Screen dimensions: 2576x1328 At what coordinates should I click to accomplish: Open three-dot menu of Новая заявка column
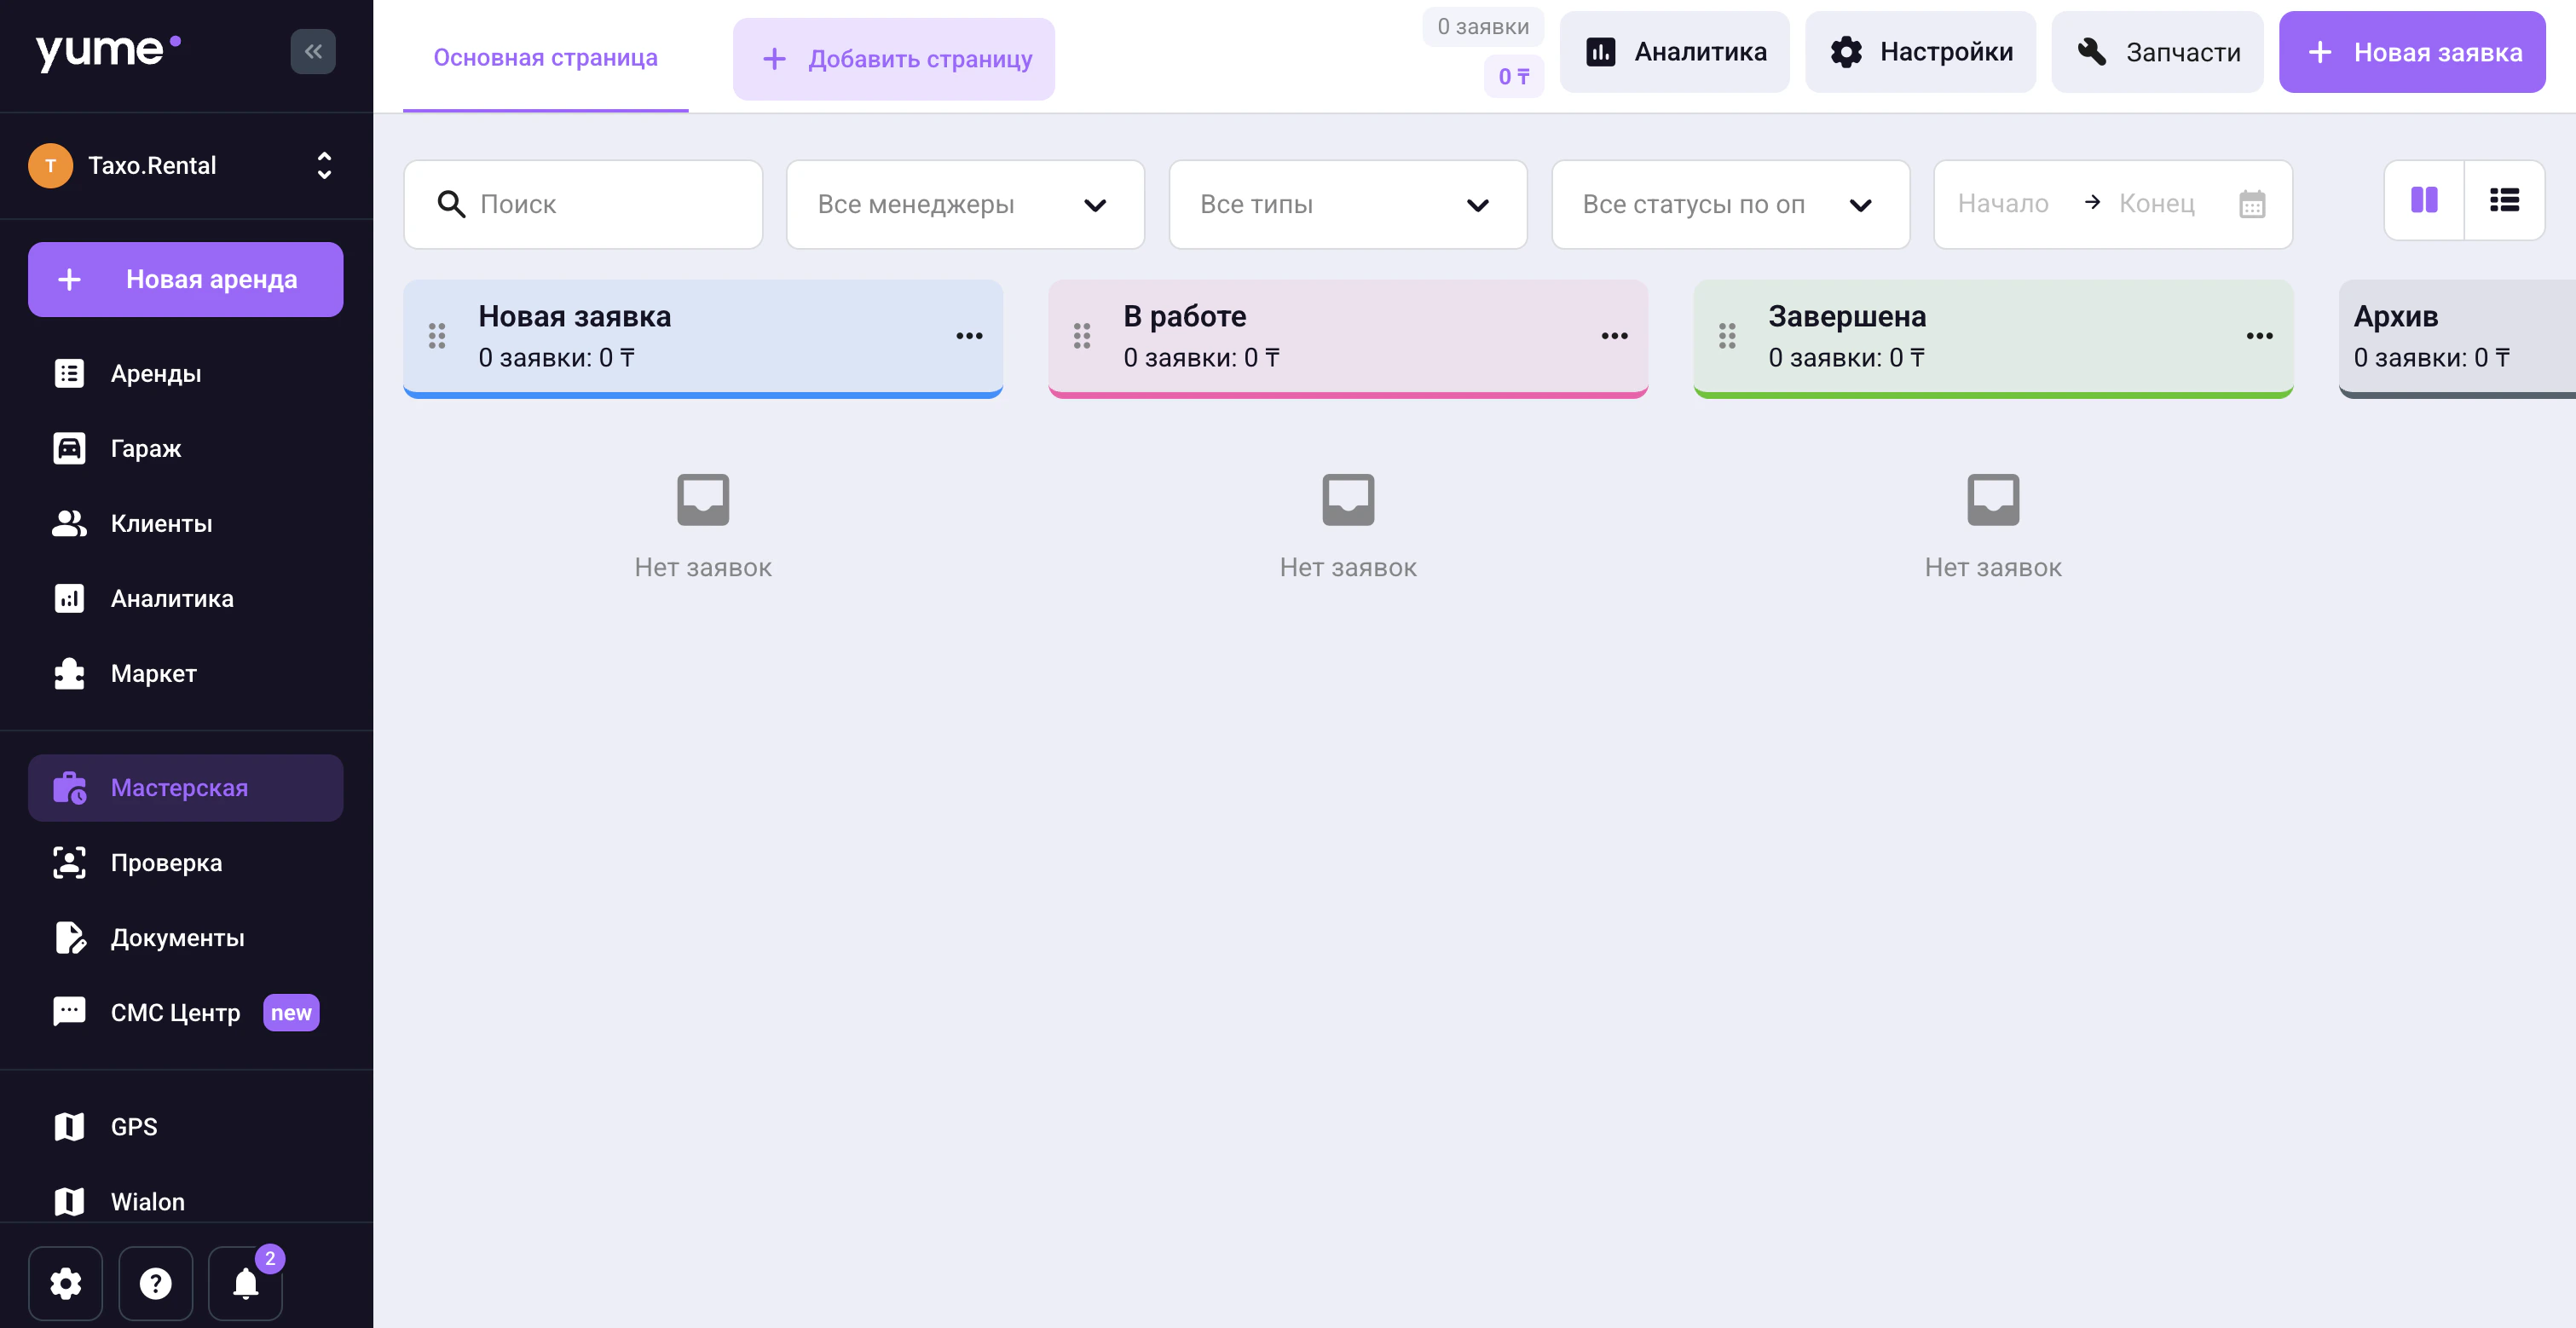[x=969, y=336]
